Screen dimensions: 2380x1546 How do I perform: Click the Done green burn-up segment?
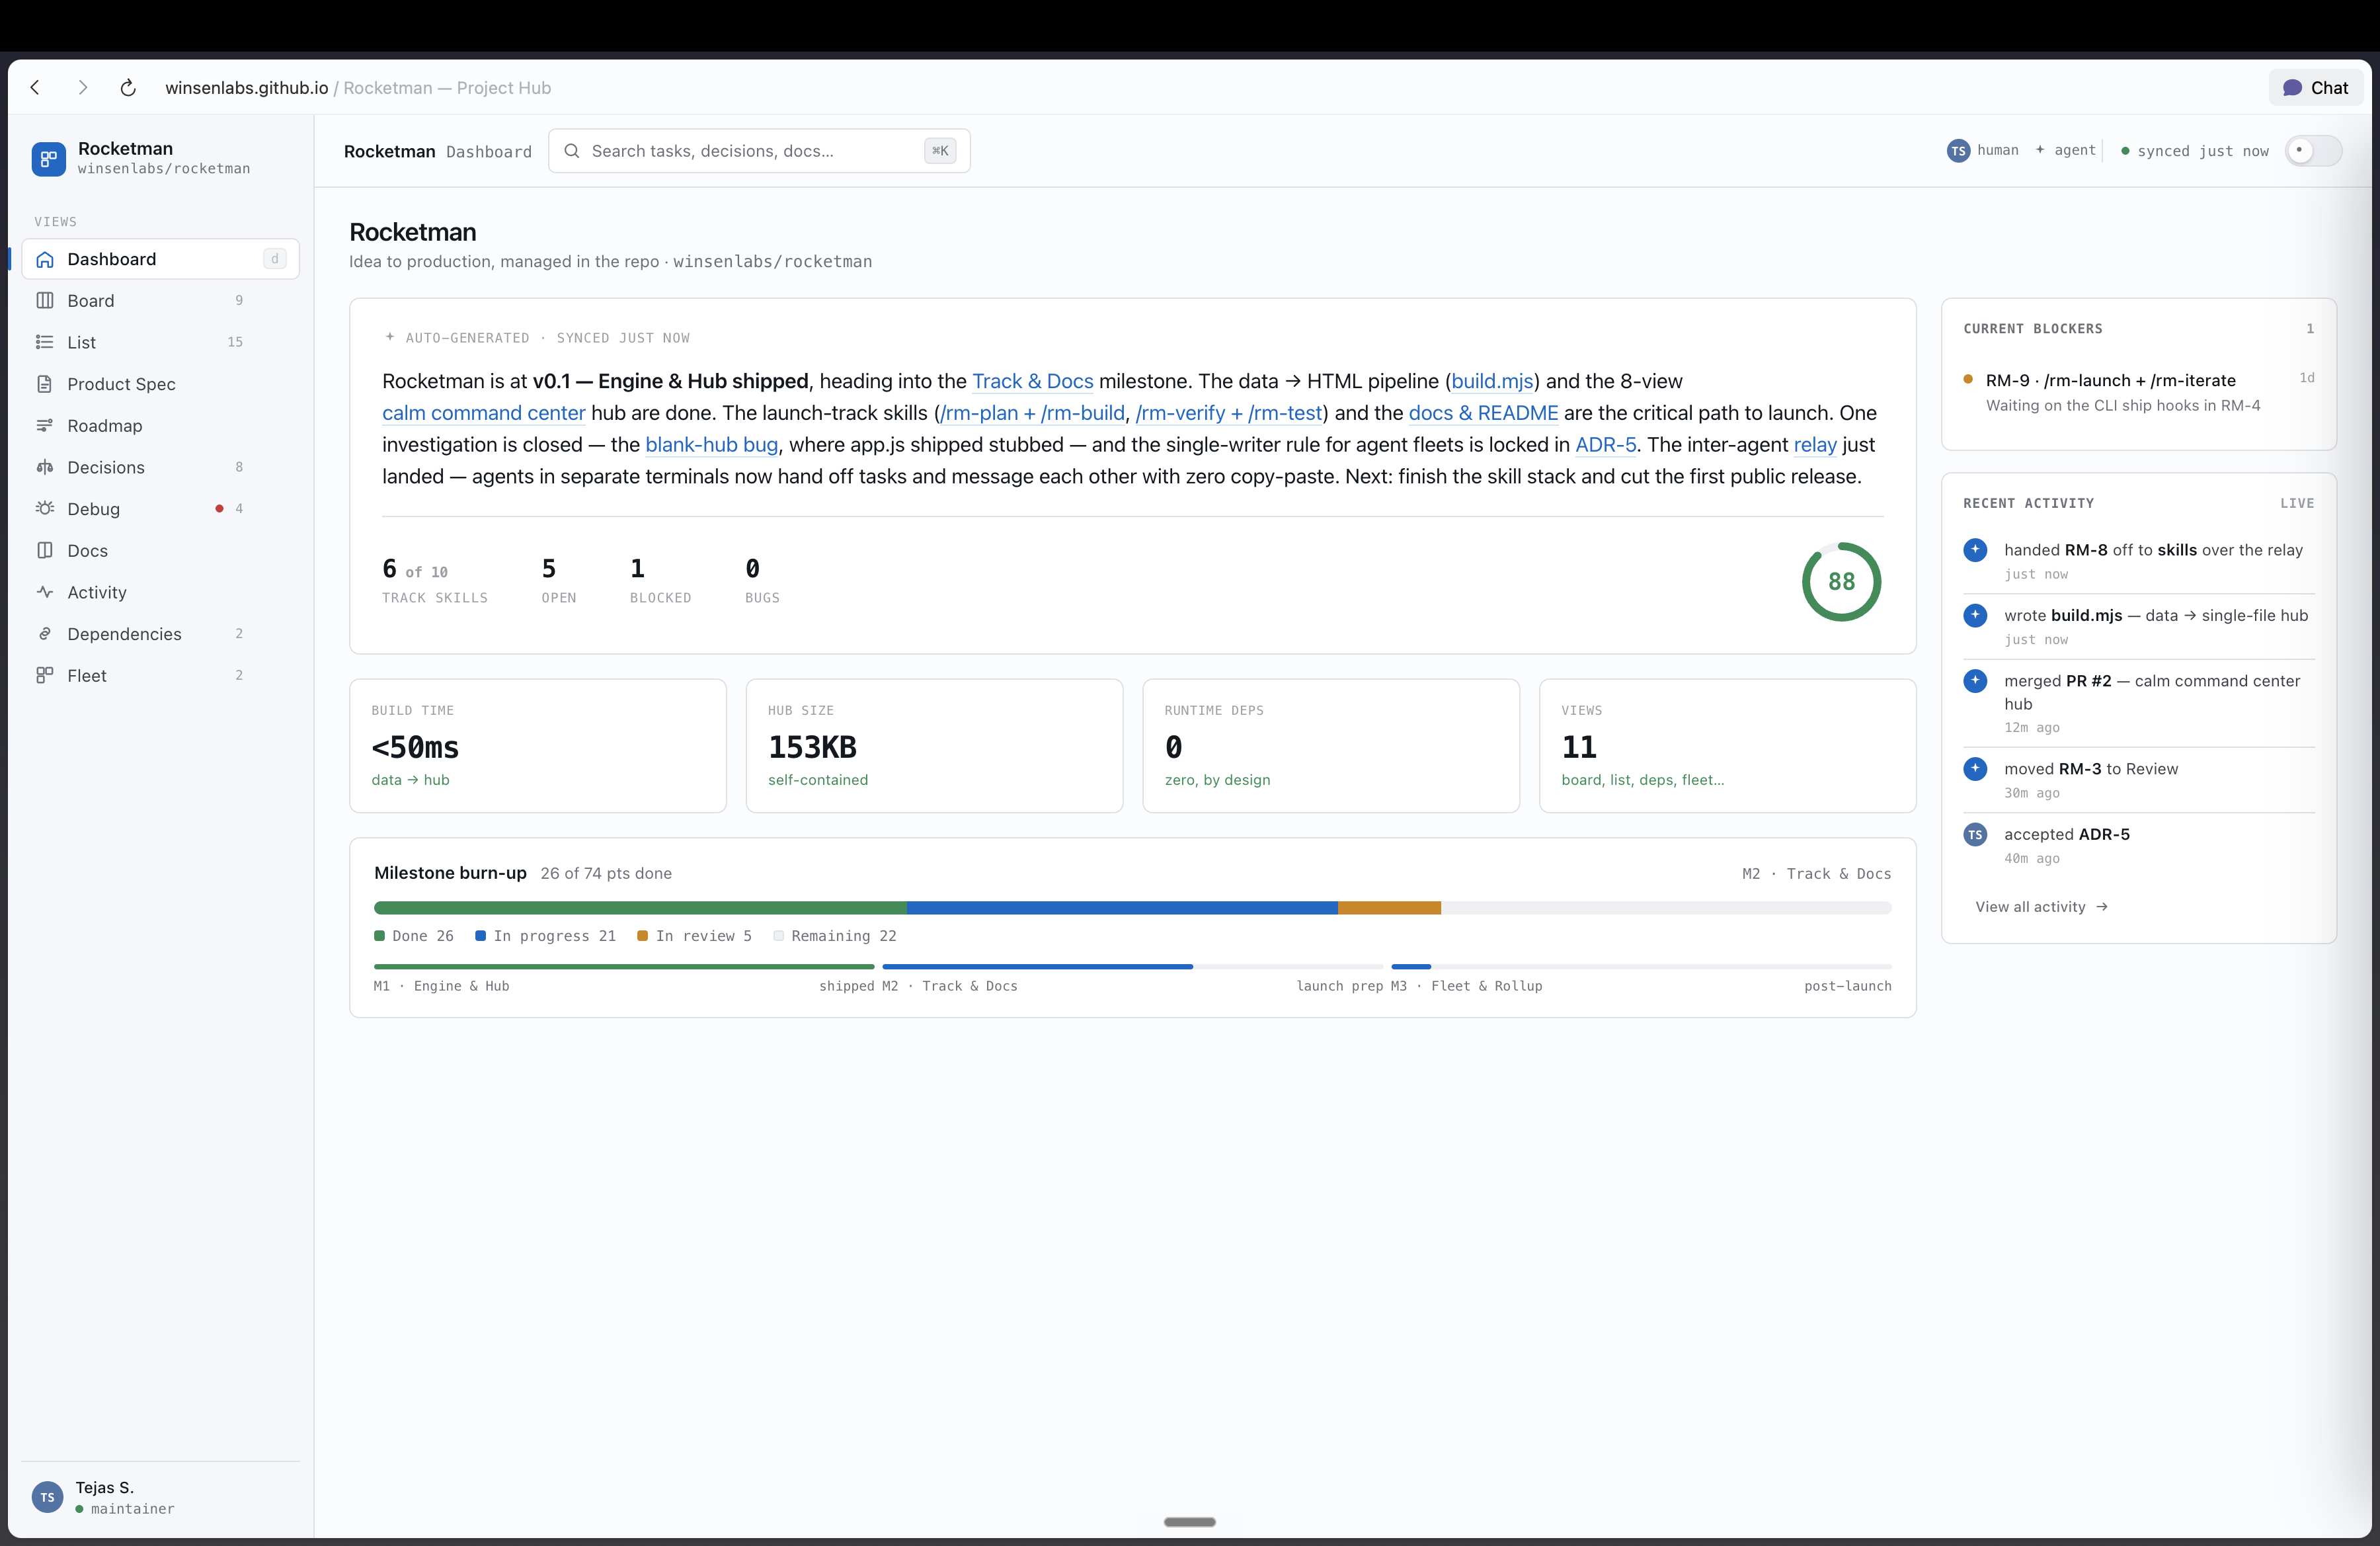[640, 908]
